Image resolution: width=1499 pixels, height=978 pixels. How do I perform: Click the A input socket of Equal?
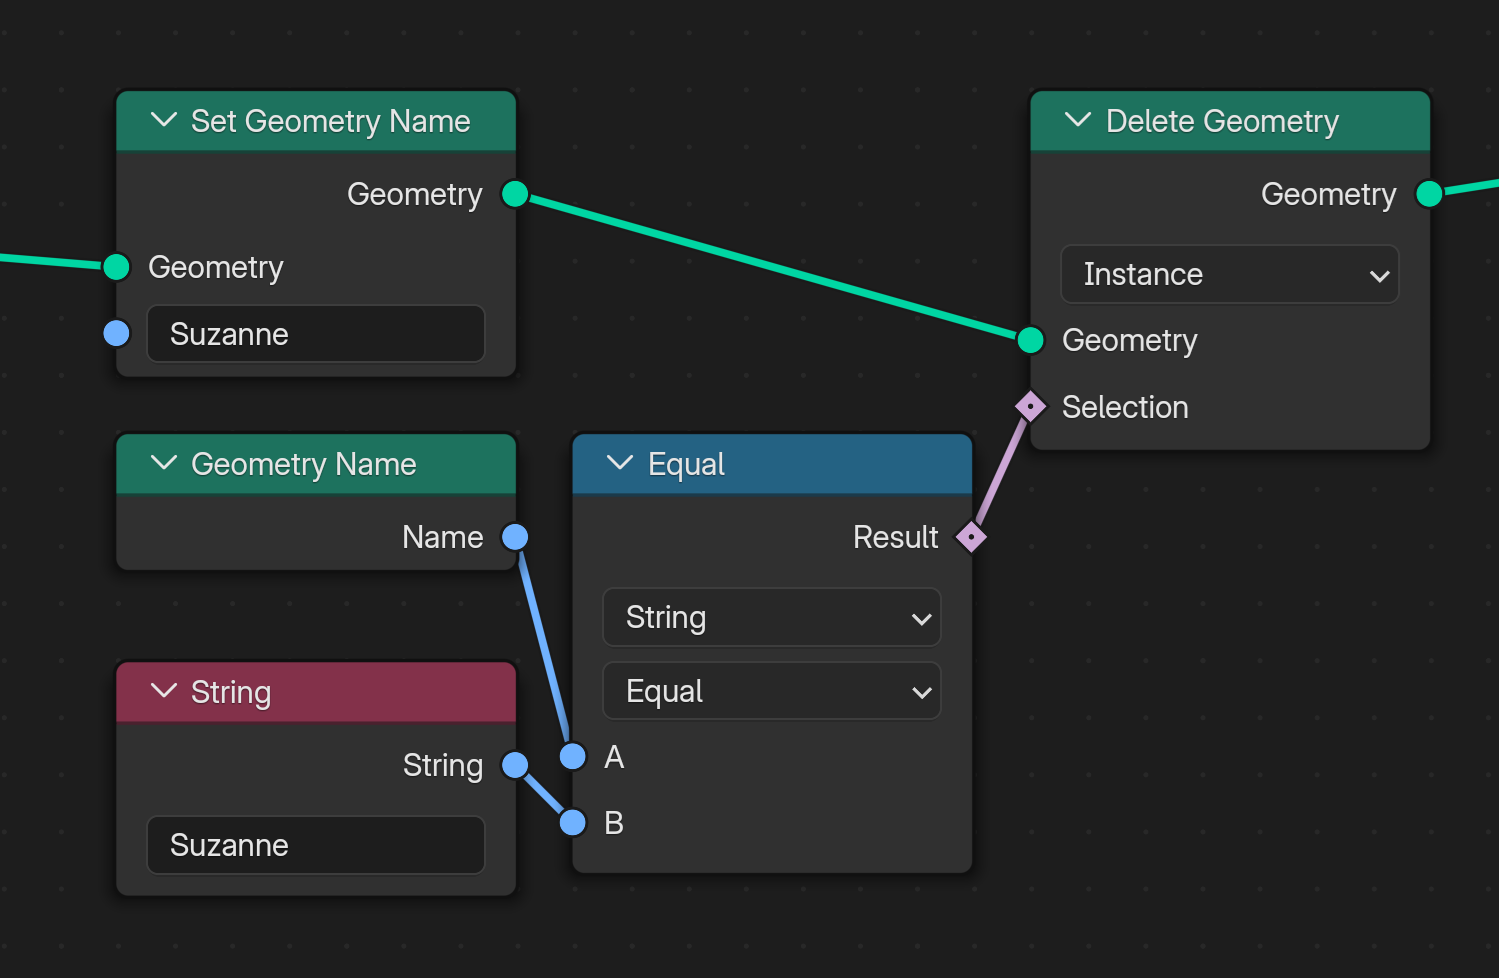pos(573,756)
